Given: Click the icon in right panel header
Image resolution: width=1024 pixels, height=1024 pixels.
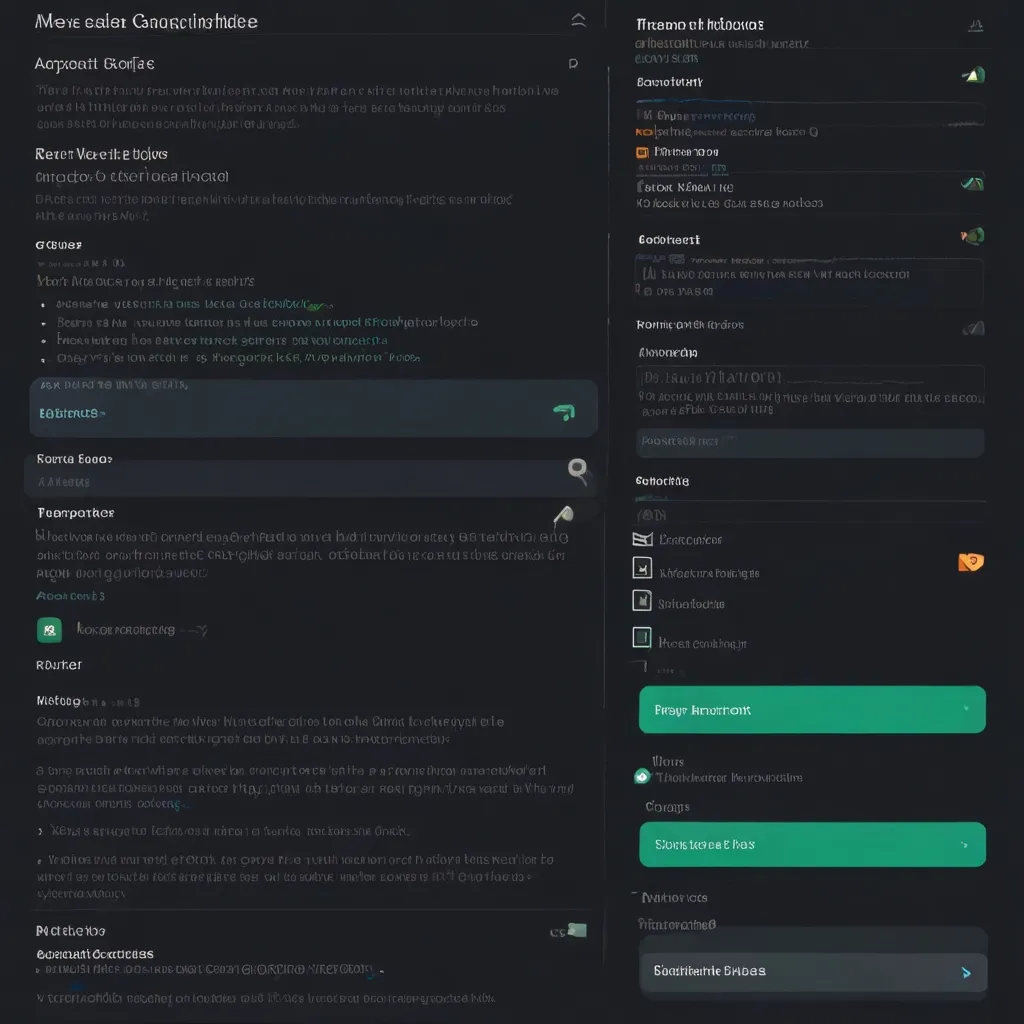Looking at the screenshot, I should click(x=975, y=26).
